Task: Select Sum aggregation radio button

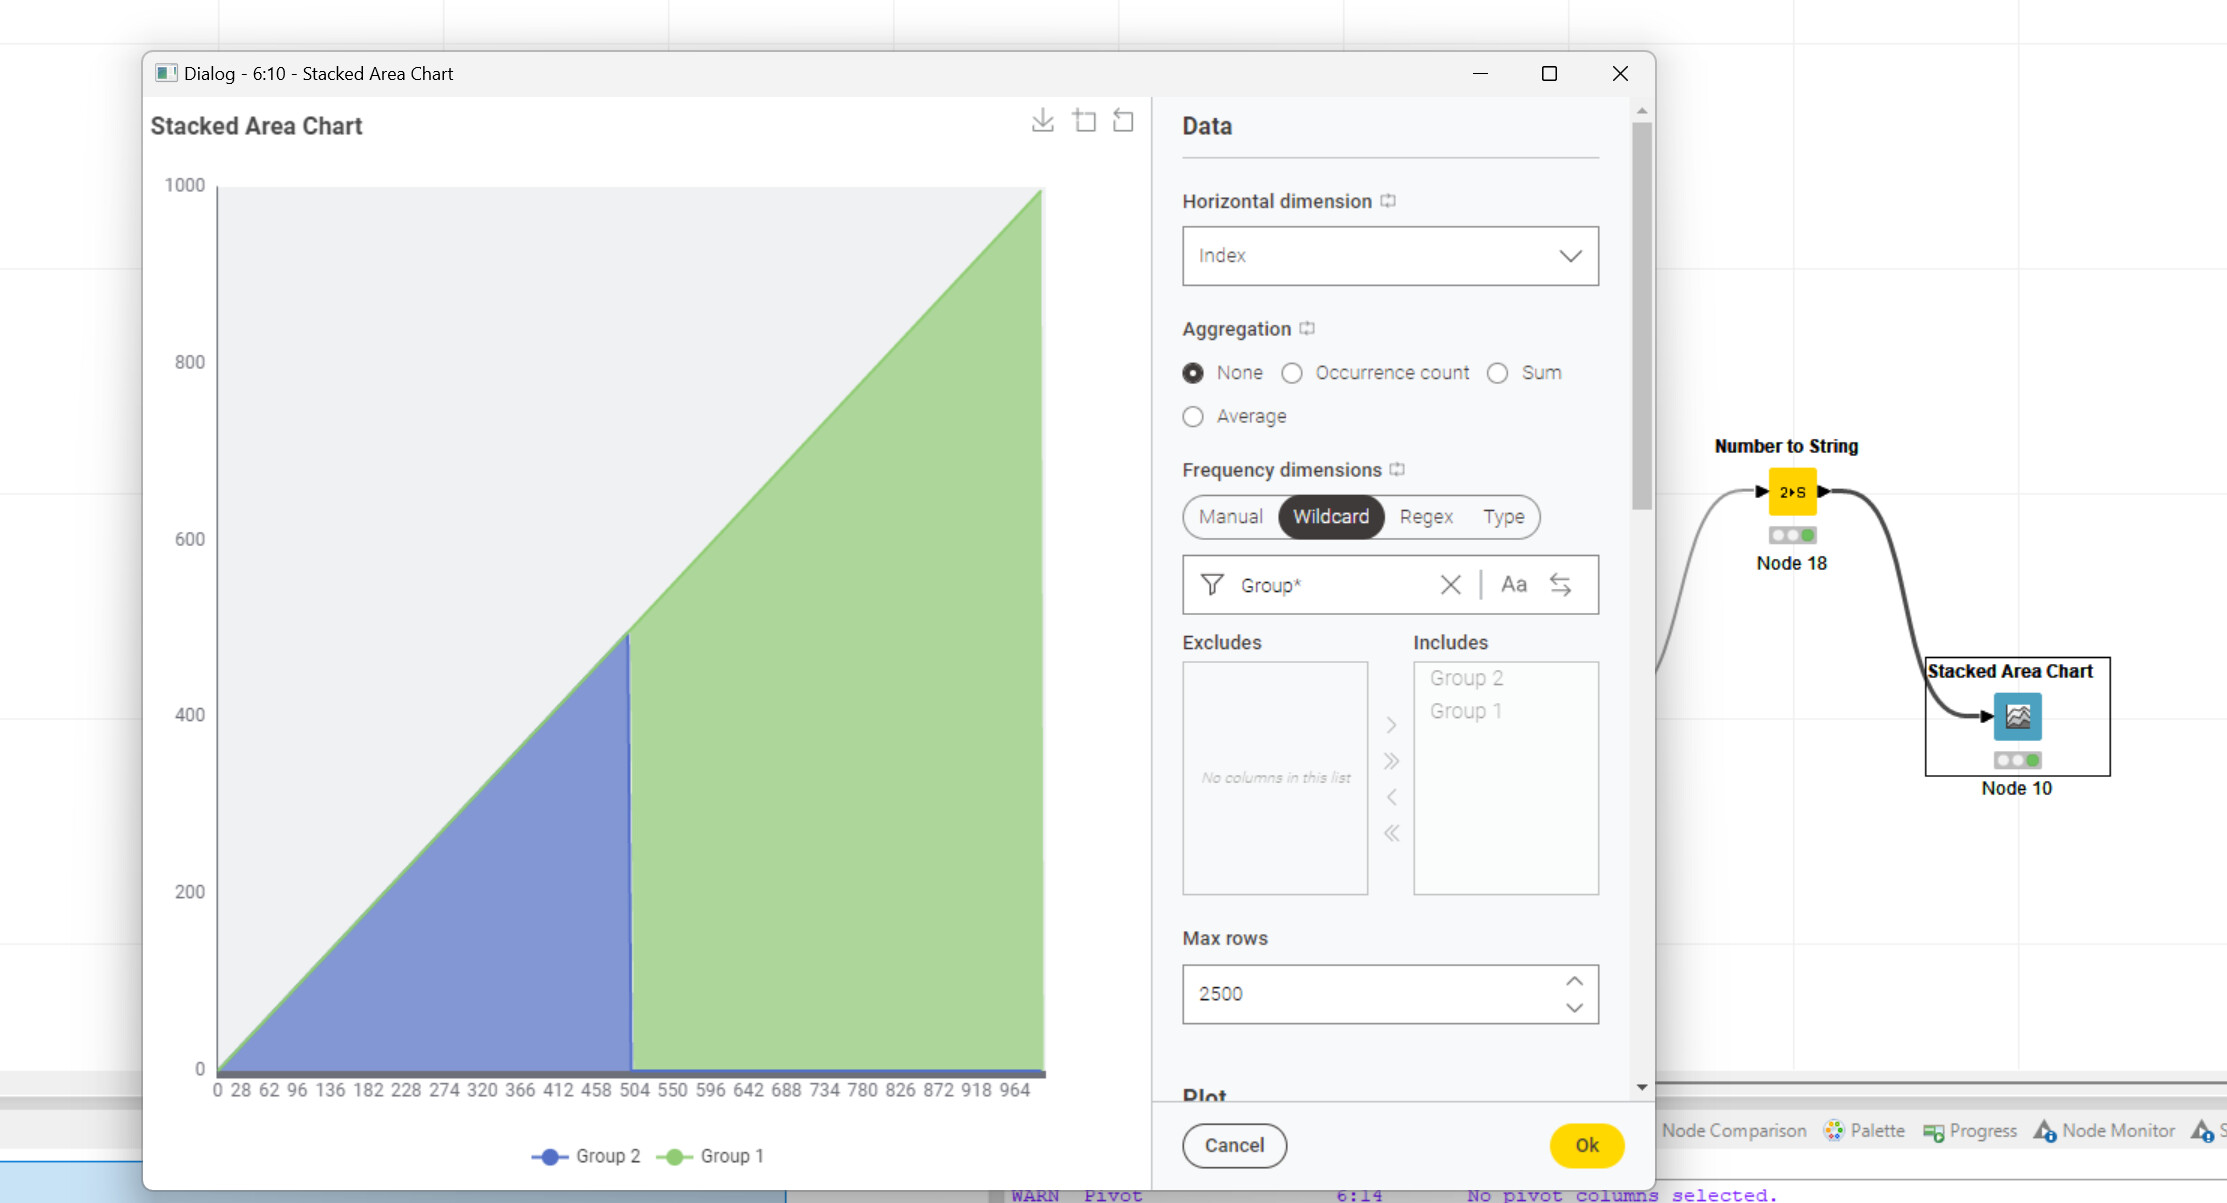Action: [1497, 373]
